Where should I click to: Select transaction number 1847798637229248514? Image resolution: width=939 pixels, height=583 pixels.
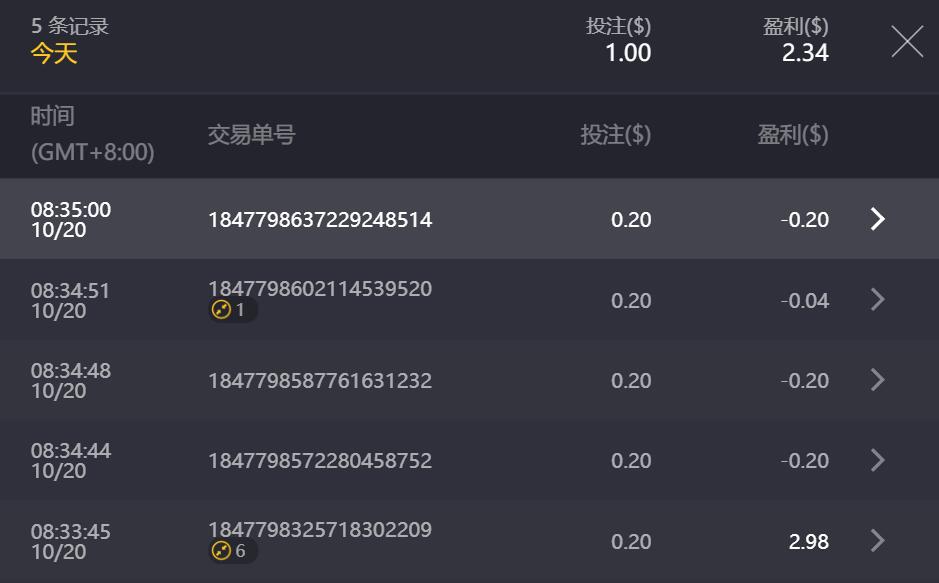[x=320, y=219]
